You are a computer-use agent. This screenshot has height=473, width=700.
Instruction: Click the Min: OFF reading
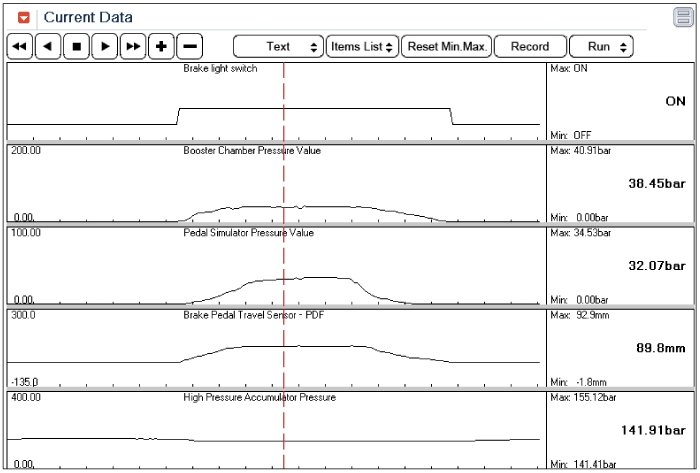[571, 135]
